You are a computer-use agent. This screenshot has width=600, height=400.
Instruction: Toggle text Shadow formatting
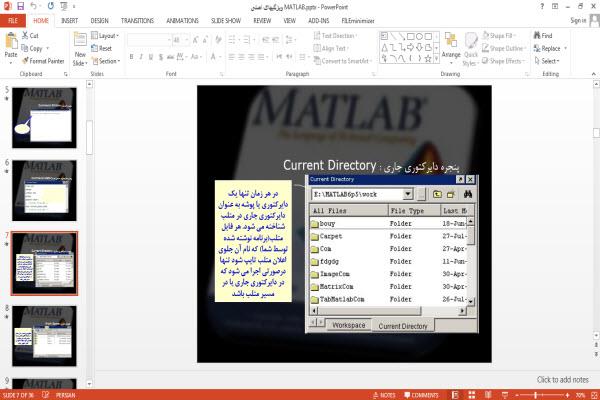pyautogui.click(x=161, y=57)
